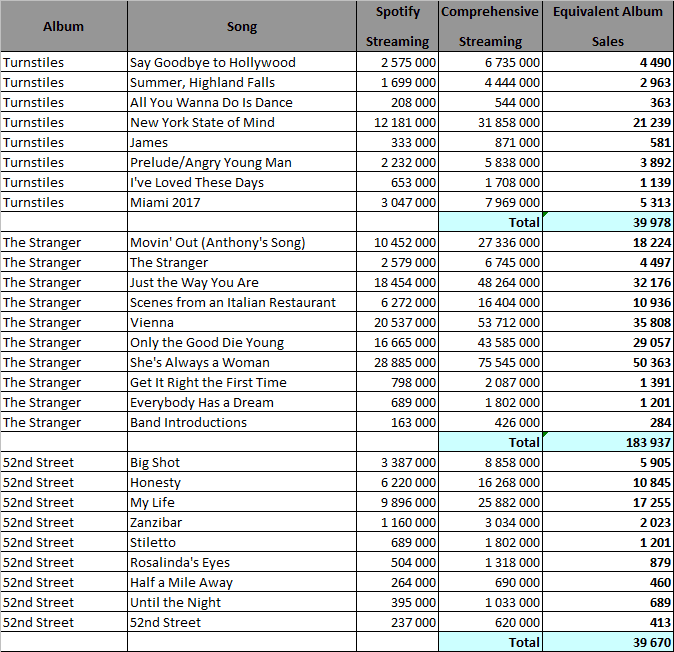Click Equivalent Album Sales value 50 363
The width and height of the screenshot is (674, 652).
click(x=608, y=362)
